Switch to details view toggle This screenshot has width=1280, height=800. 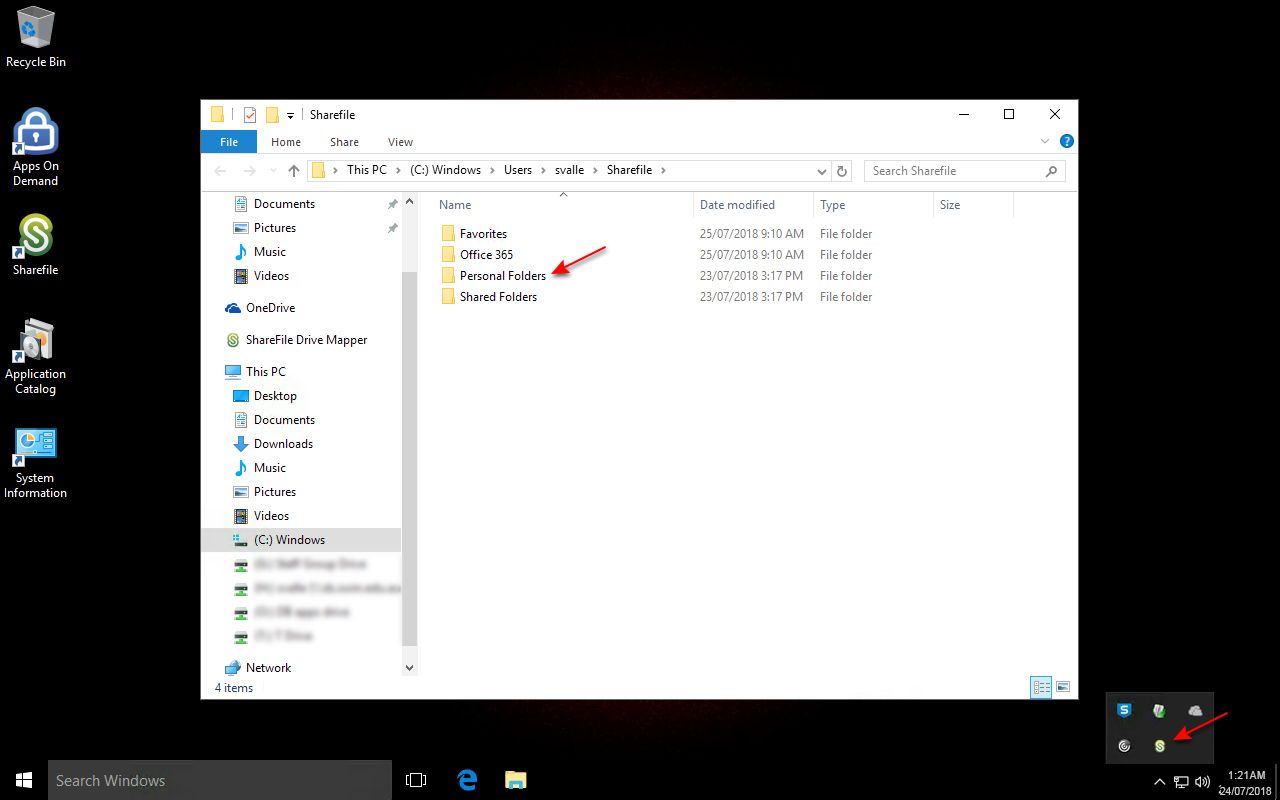(x=1041, y=688)
